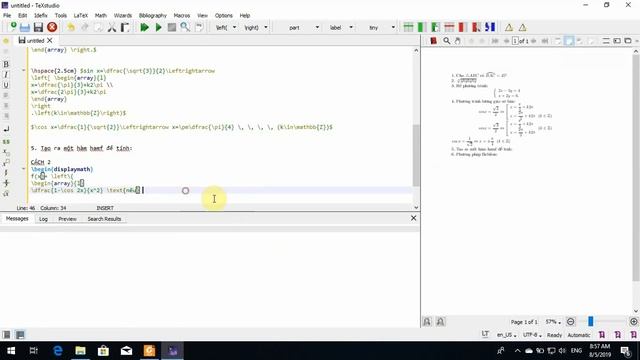The height and width of the screenshot is (360, 640).
Task: Stop compilation with gray square icon
Action: point(172,27)
